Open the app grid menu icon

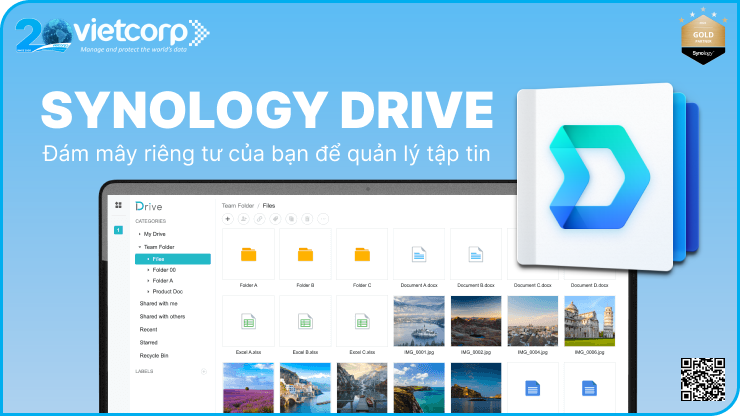[118, 205]
